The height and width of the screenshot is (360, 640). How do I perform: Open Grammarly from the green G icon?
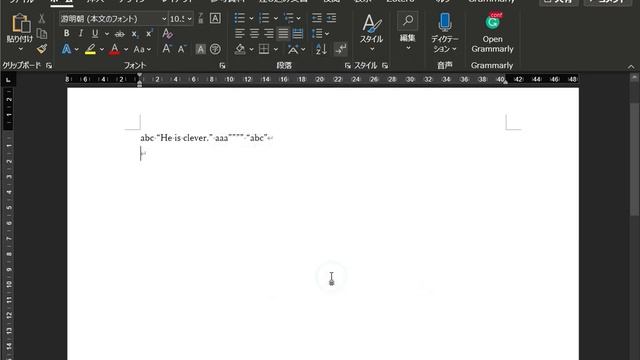(493, 22)
